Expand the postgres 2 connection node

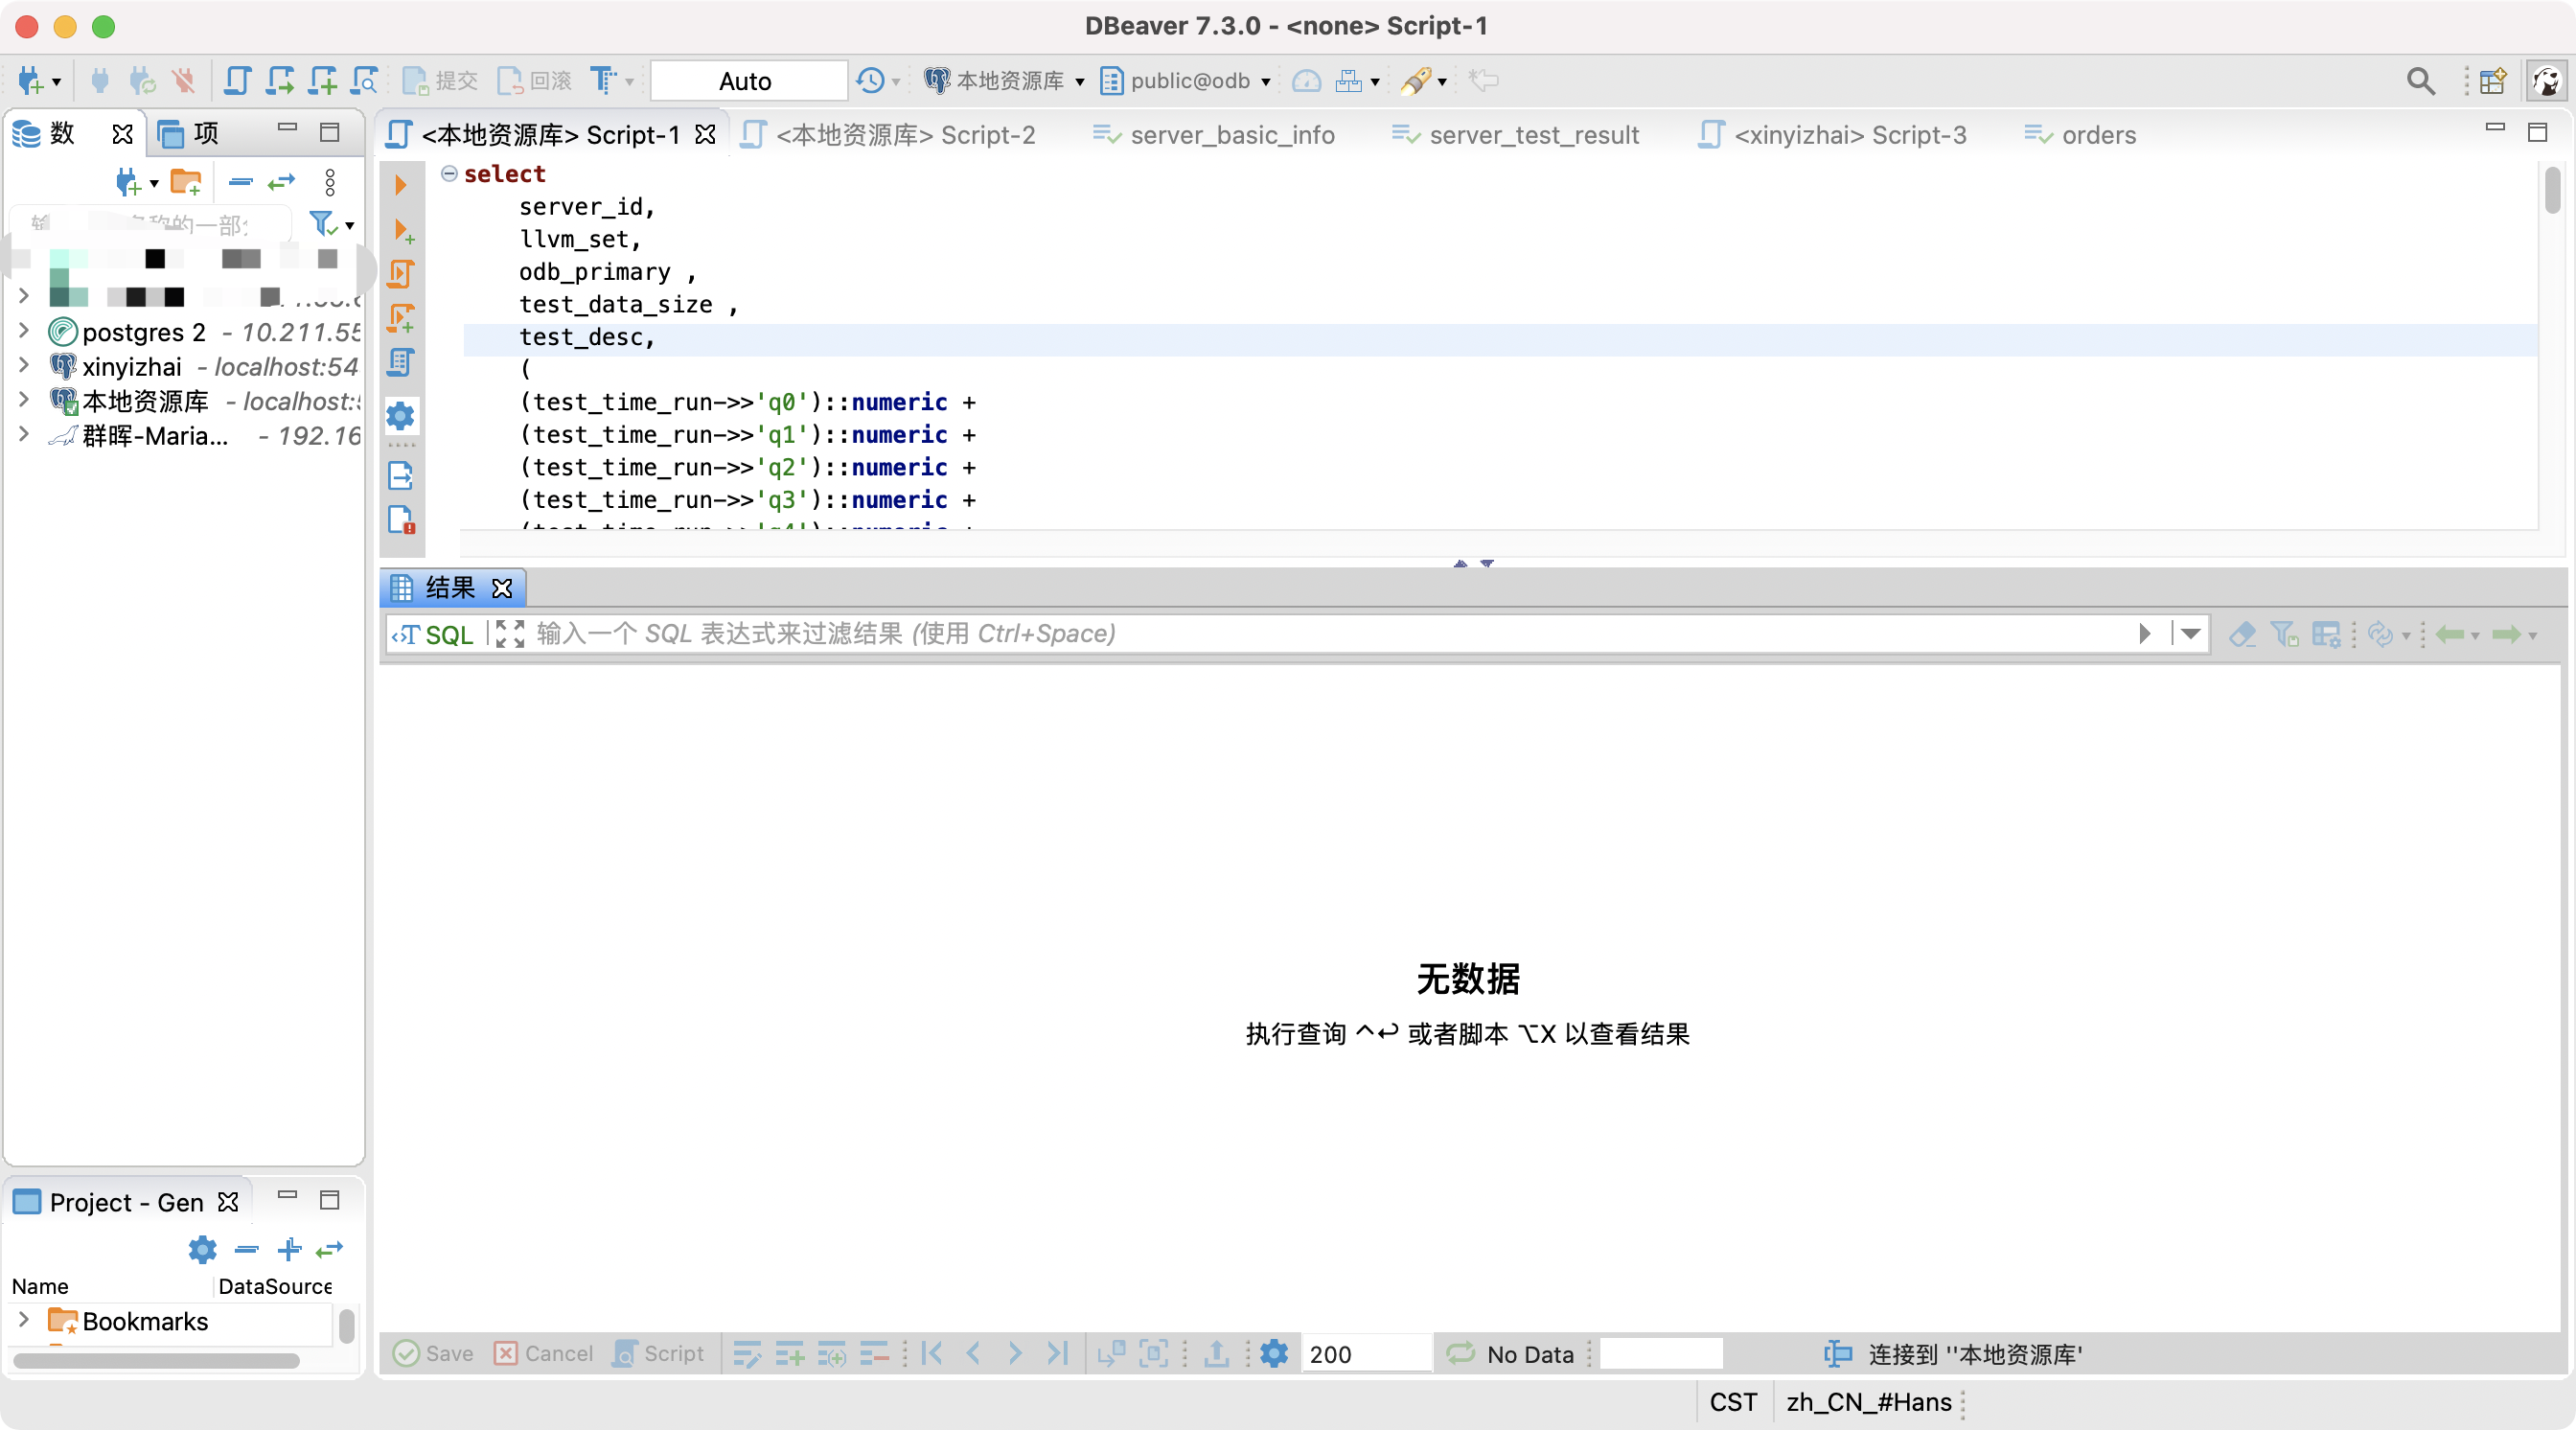24,331
